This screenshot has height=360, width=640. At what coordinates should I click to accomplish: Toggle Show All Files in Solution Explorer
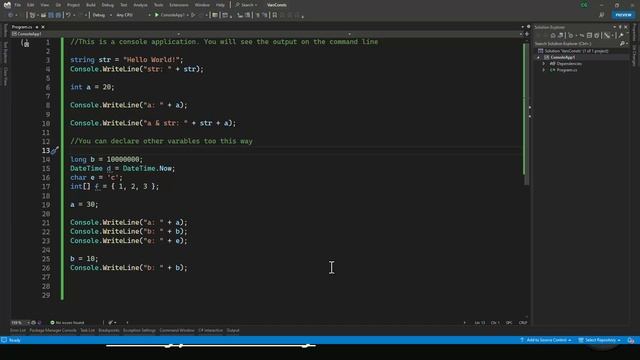[x=597, y=36]
